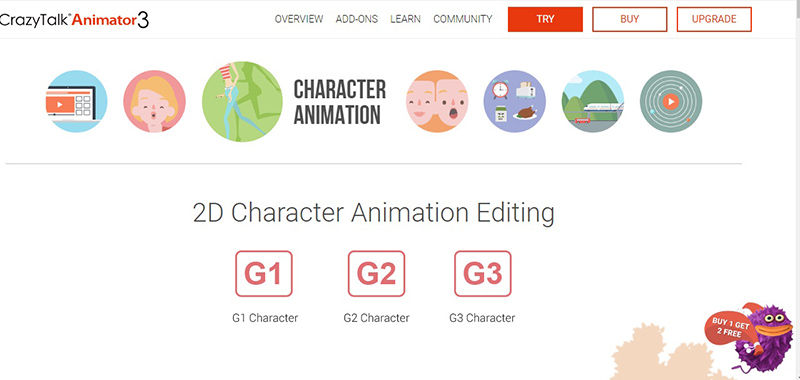The image size is (800, 380).
Task: Open the green running character animation icon
Action: 242,102
